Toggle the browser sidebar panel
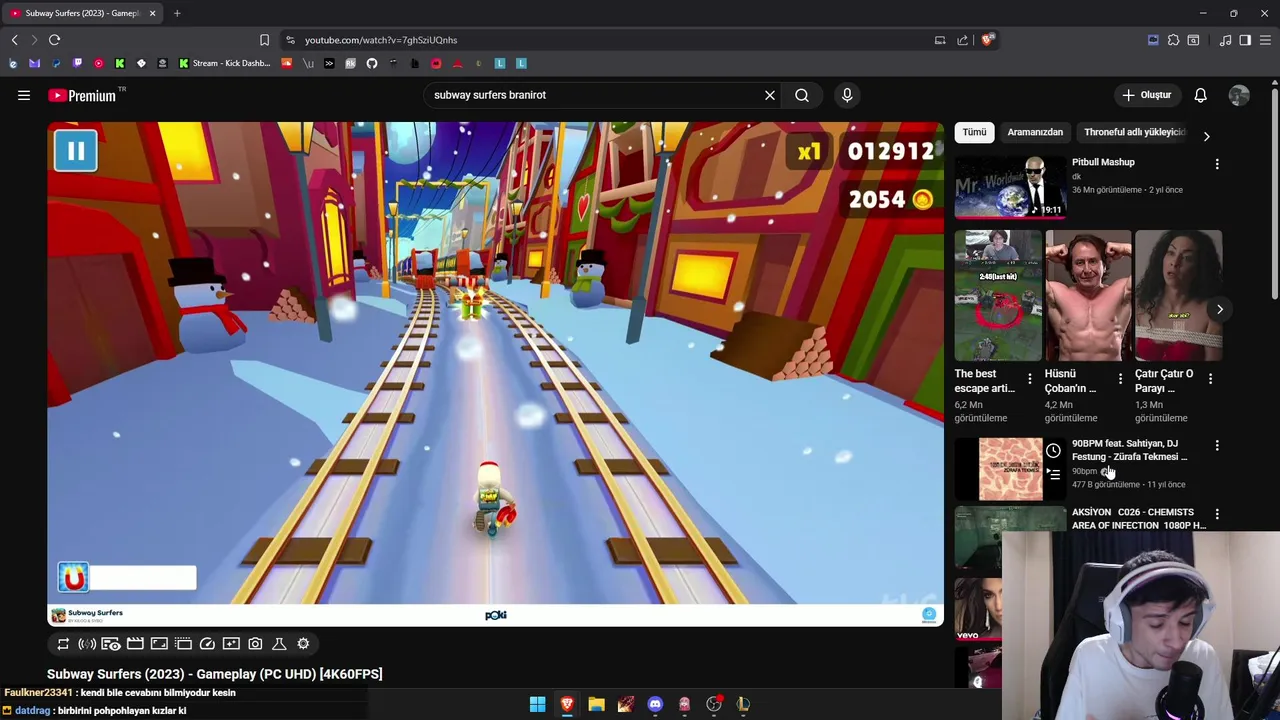 click(1245, 40)
